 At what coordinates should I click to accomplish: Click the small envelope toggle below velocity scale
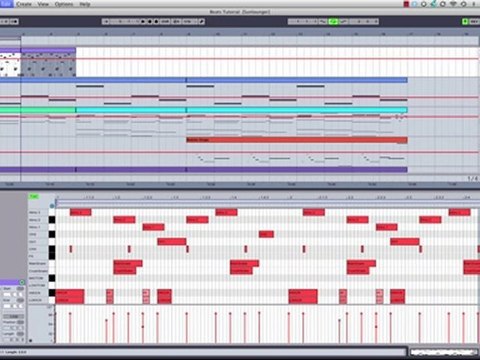31,341
